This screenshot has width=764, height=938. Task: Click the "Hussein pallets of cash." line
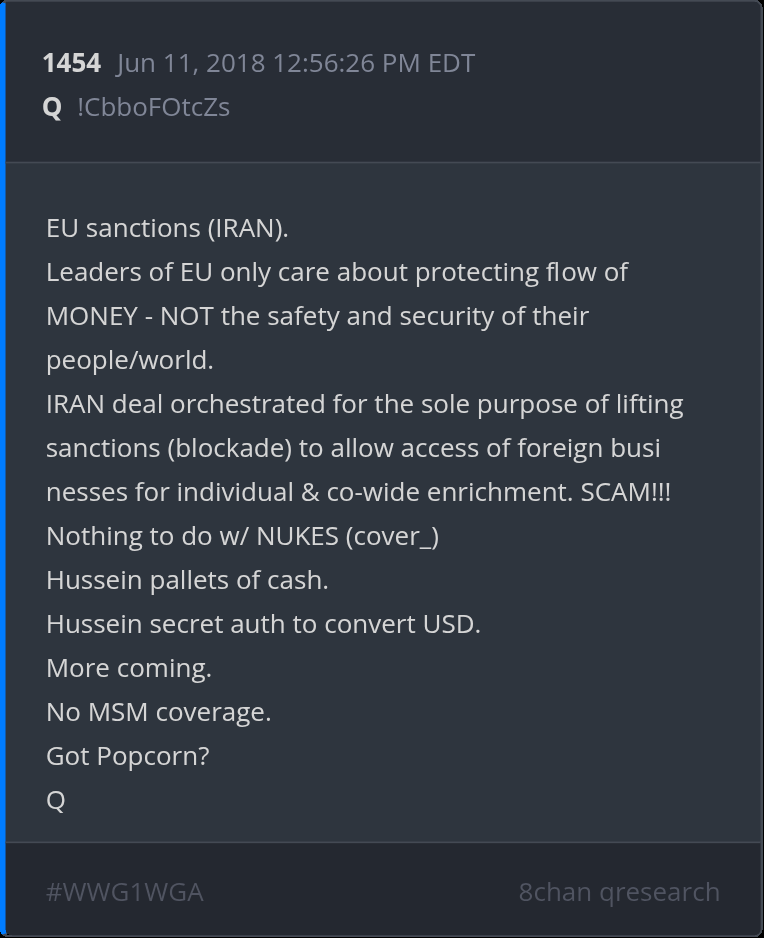(187, 580)
